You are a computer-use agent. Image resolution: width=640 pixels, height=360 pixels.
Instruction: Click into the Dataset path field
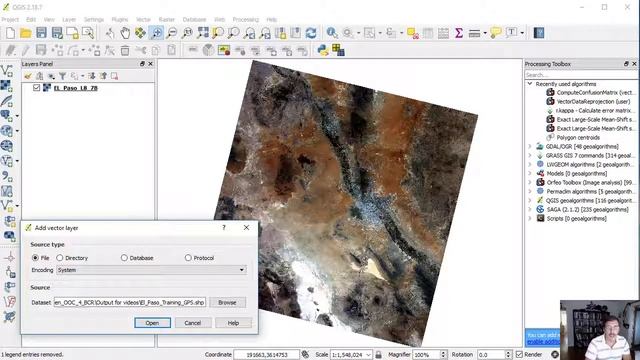coord(130,302)
